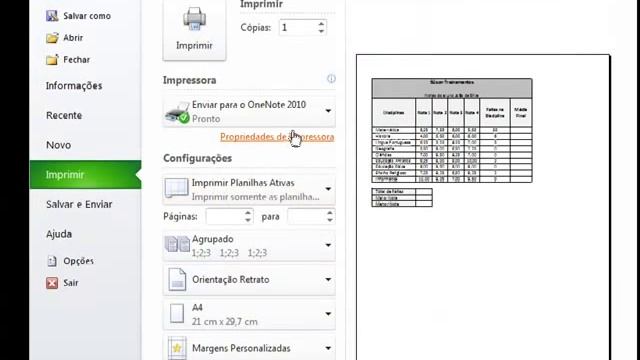The height and width of the screenshot is (360, 640).
Task: Expand the A4 paper size dropdown
Action: pos(328,314)
